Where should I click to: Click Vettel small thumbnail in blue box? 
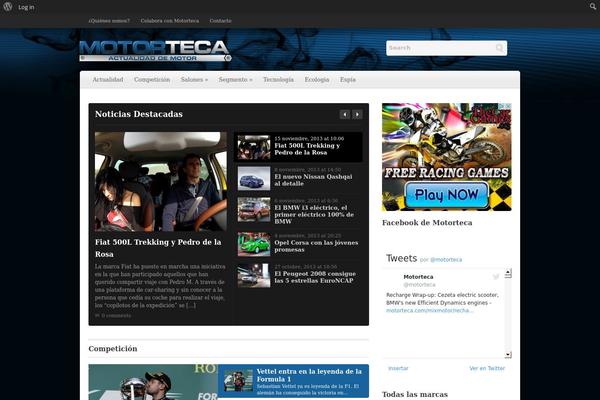pos(238,380)
